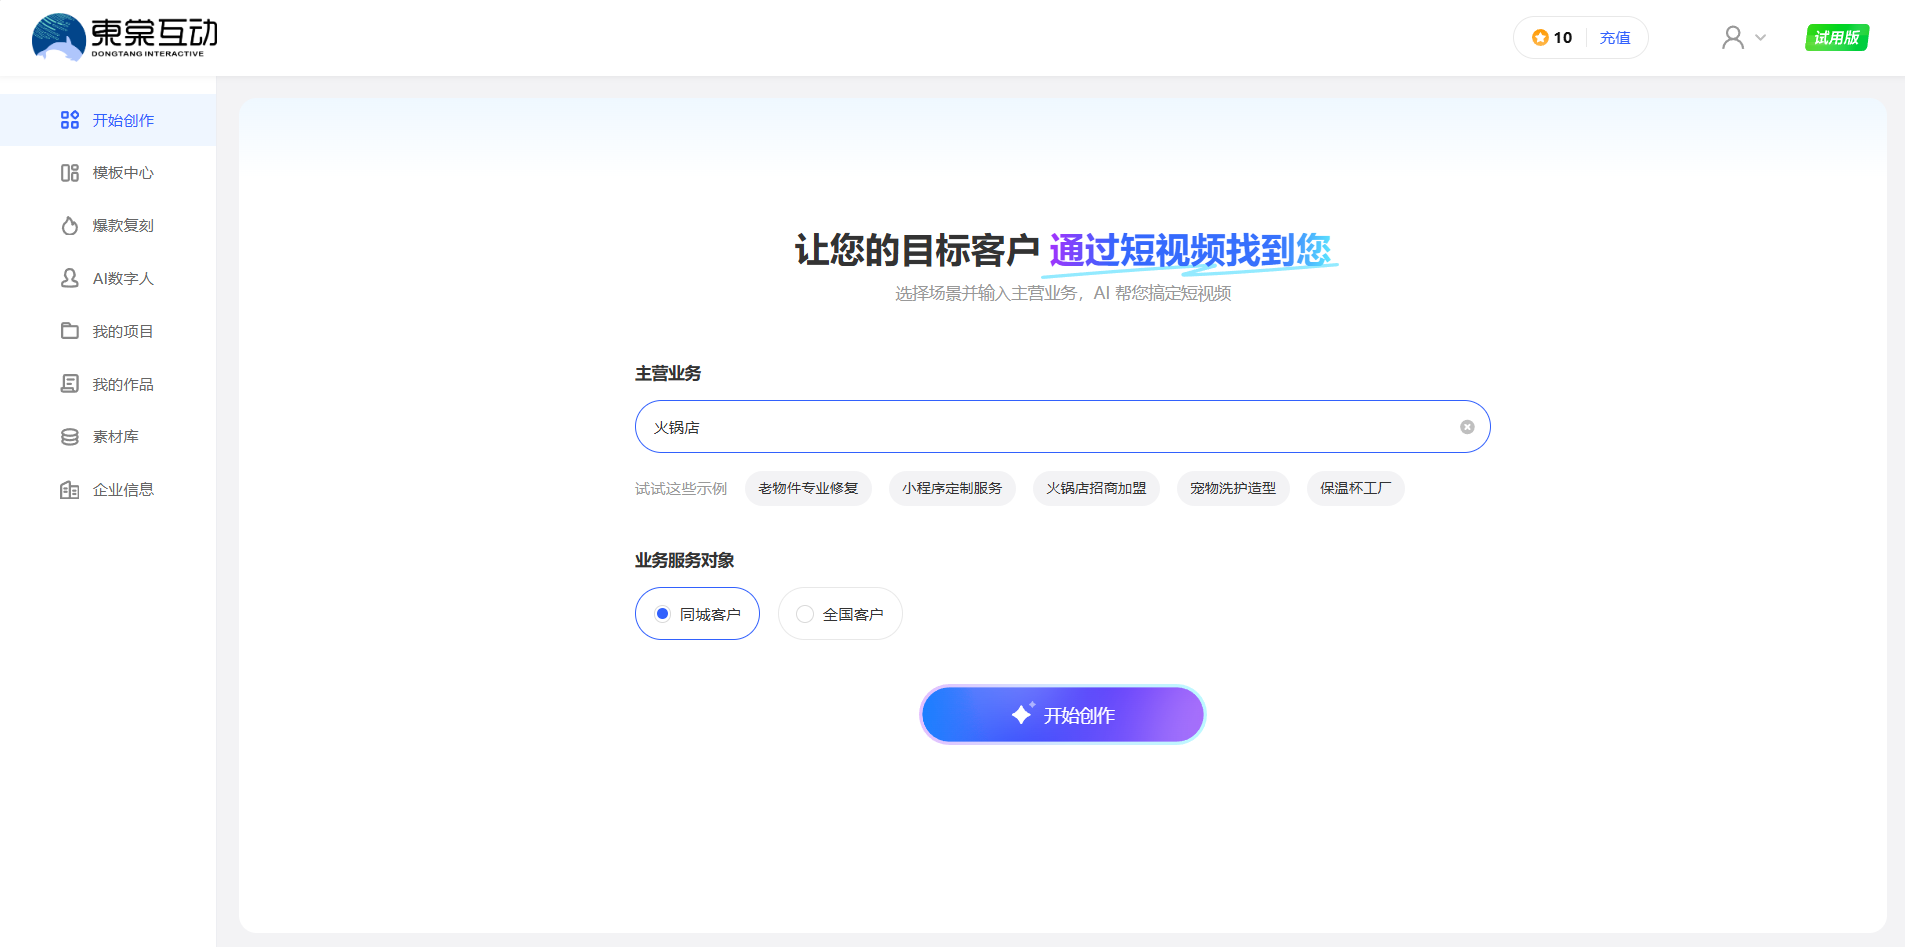Open 企业信息 in the sidebar
1905x947 pixels.
click(x=108, y=490)
